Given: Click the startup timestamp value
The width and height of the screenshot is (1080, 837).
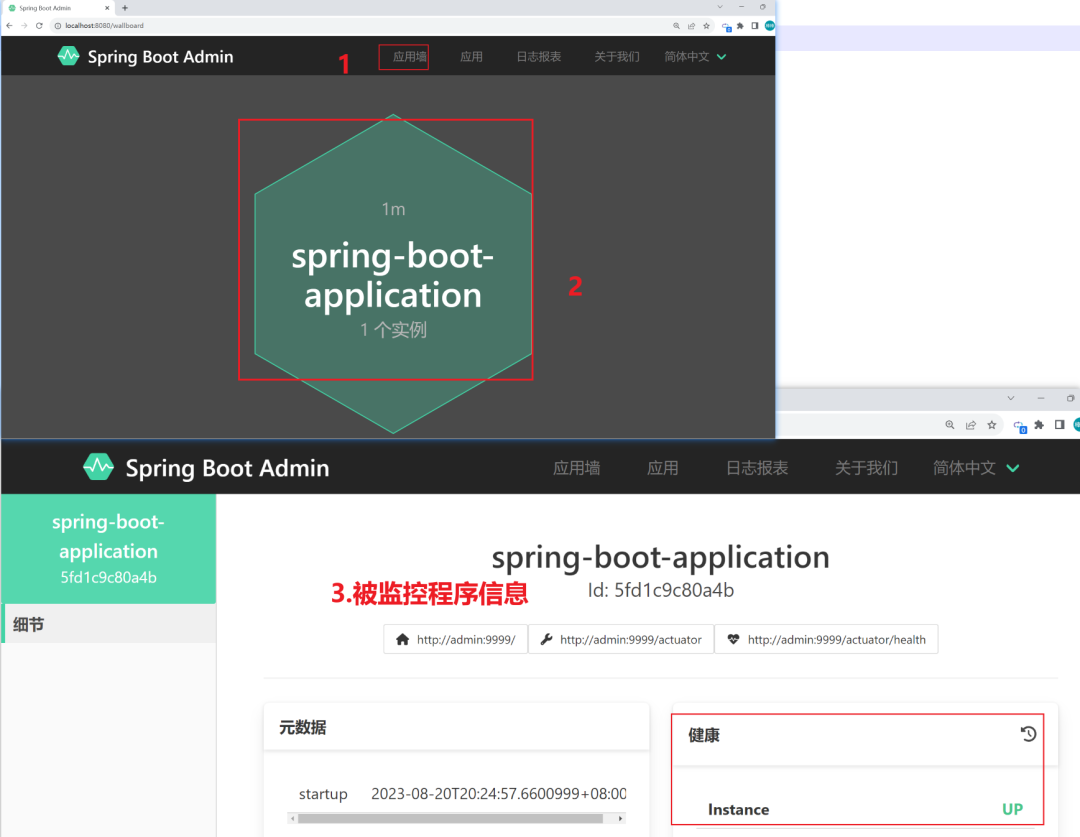Looking at the screenshot, I should [499, 794].
